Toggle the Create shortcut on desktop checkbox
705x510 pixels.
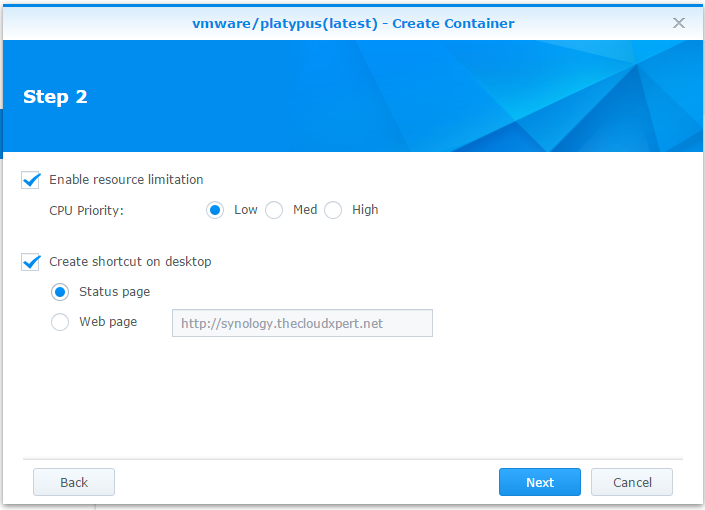(32, 262)
